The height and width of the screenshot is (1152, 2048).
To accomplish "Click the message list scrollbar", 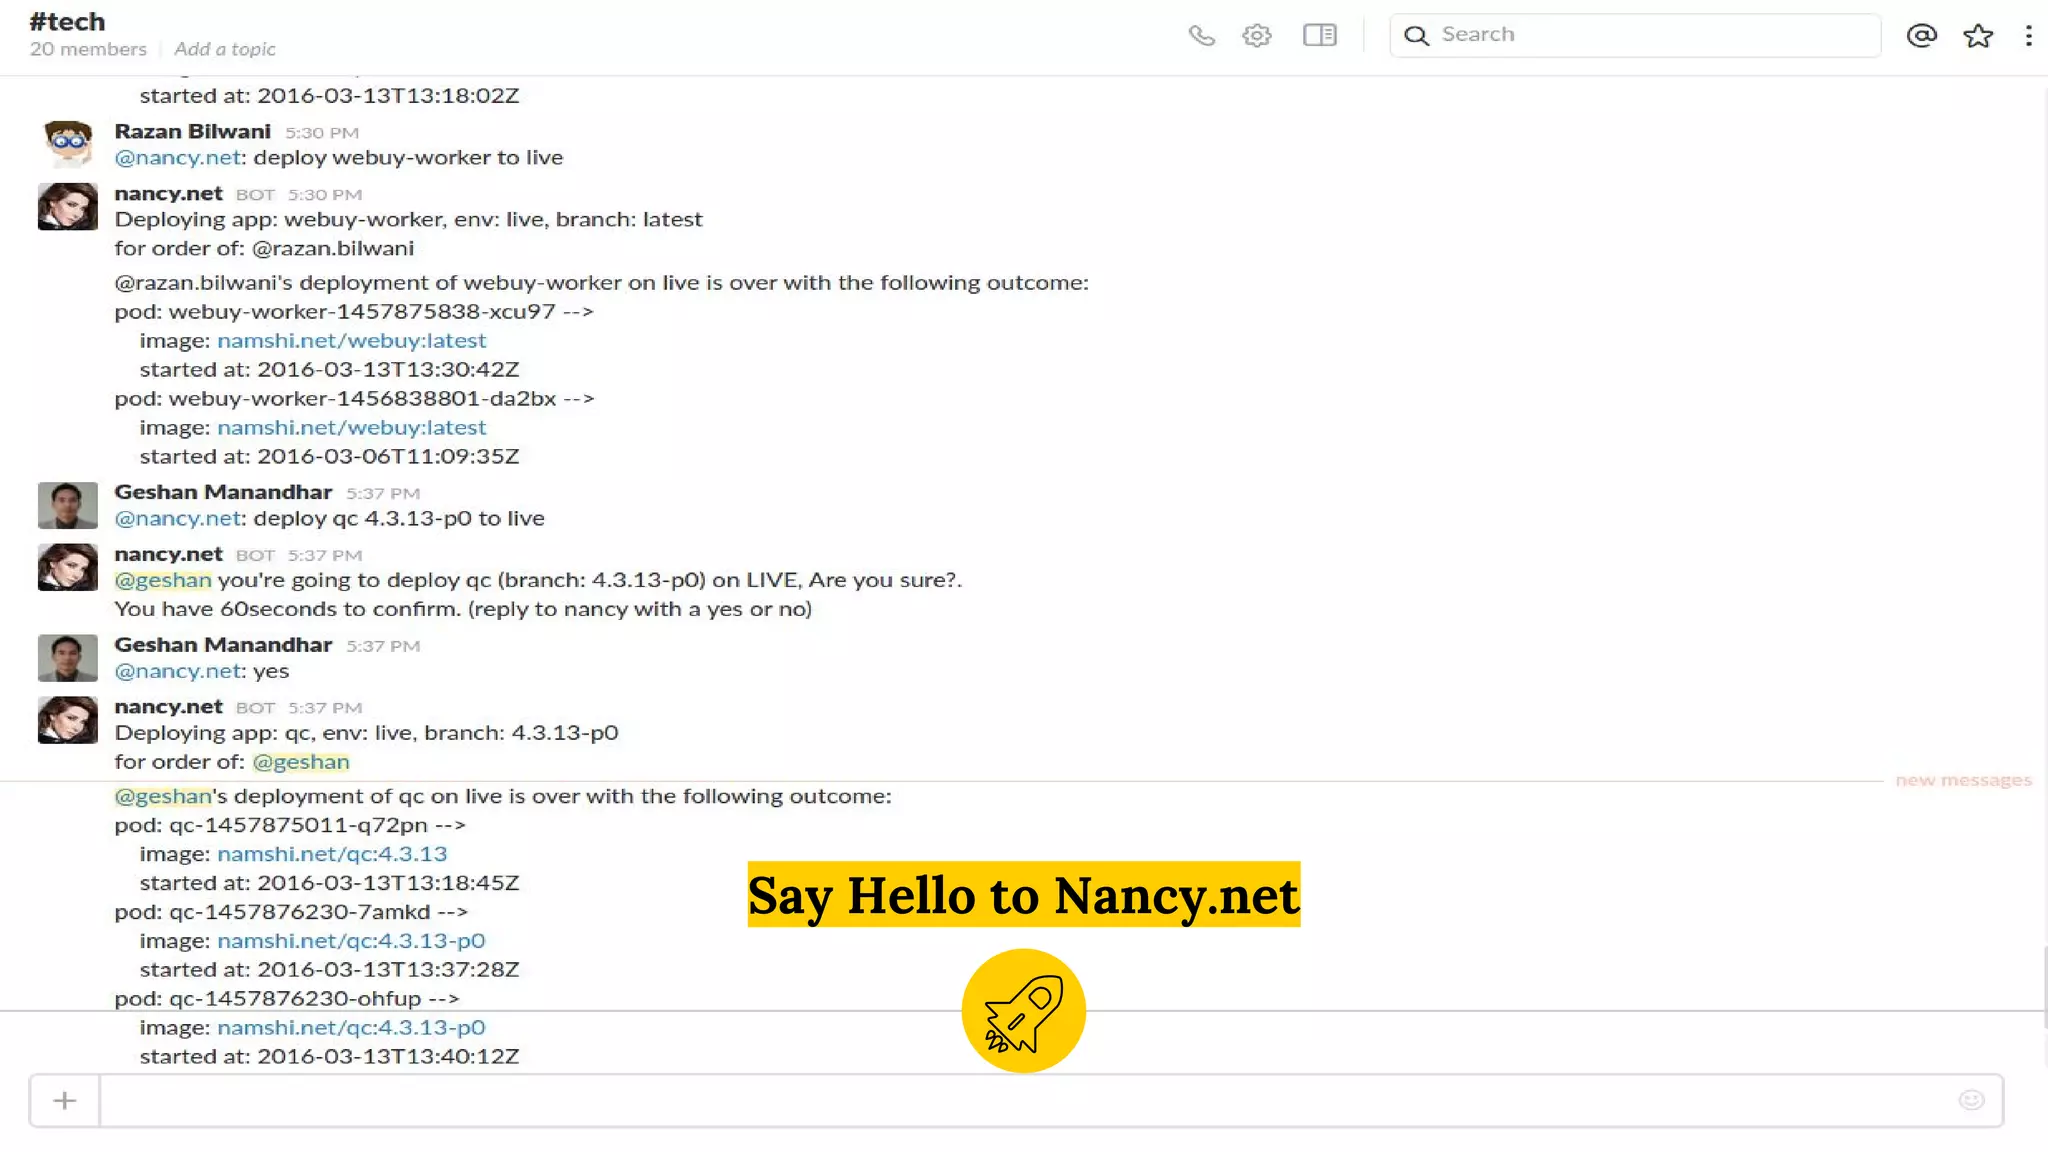I will coord(2044,987).
